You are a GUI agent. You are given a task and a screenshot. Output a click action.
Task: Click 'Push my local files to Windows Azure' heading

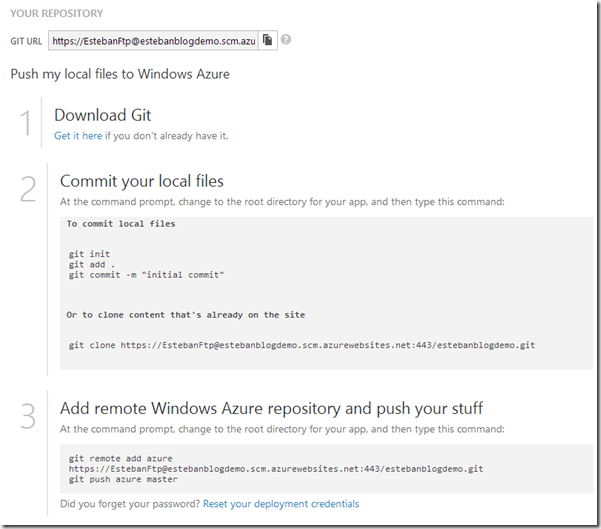(120, 74)
